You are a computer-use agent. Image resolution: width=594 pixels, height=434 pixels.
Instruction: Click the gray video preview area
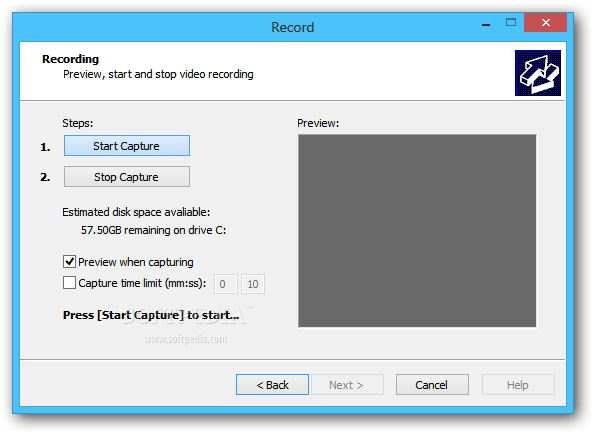[417, 231]
